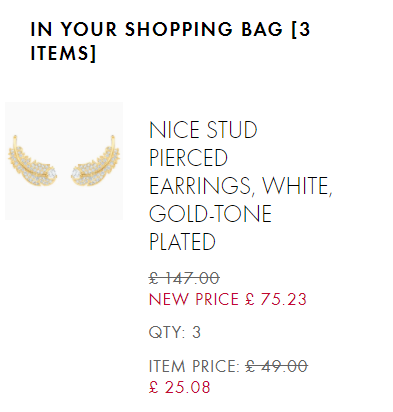Open the feather earrings product thumbnail
The width and height of the screenshot is (393, 412).
pyautogui.click(x=64, y=161)
